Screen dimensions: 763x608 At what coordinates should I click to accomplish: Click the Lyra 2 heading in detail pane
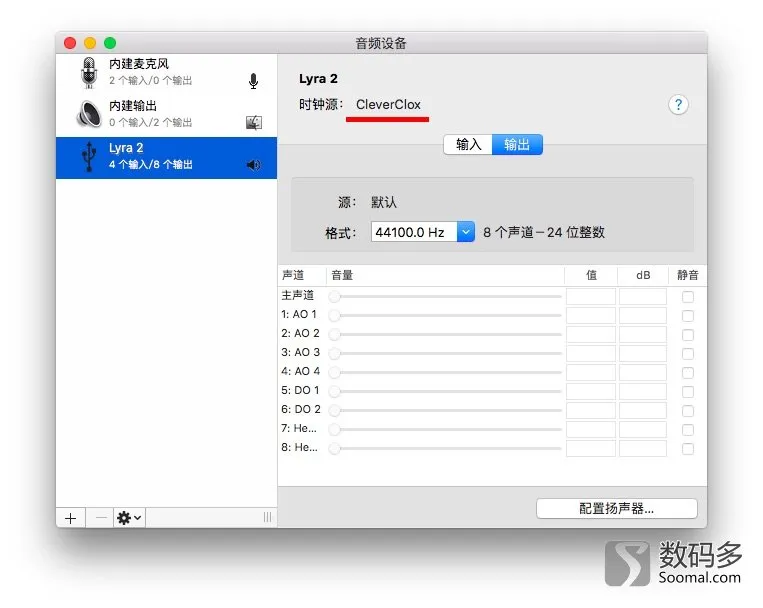pyautogui.click(x=318, y=78)
